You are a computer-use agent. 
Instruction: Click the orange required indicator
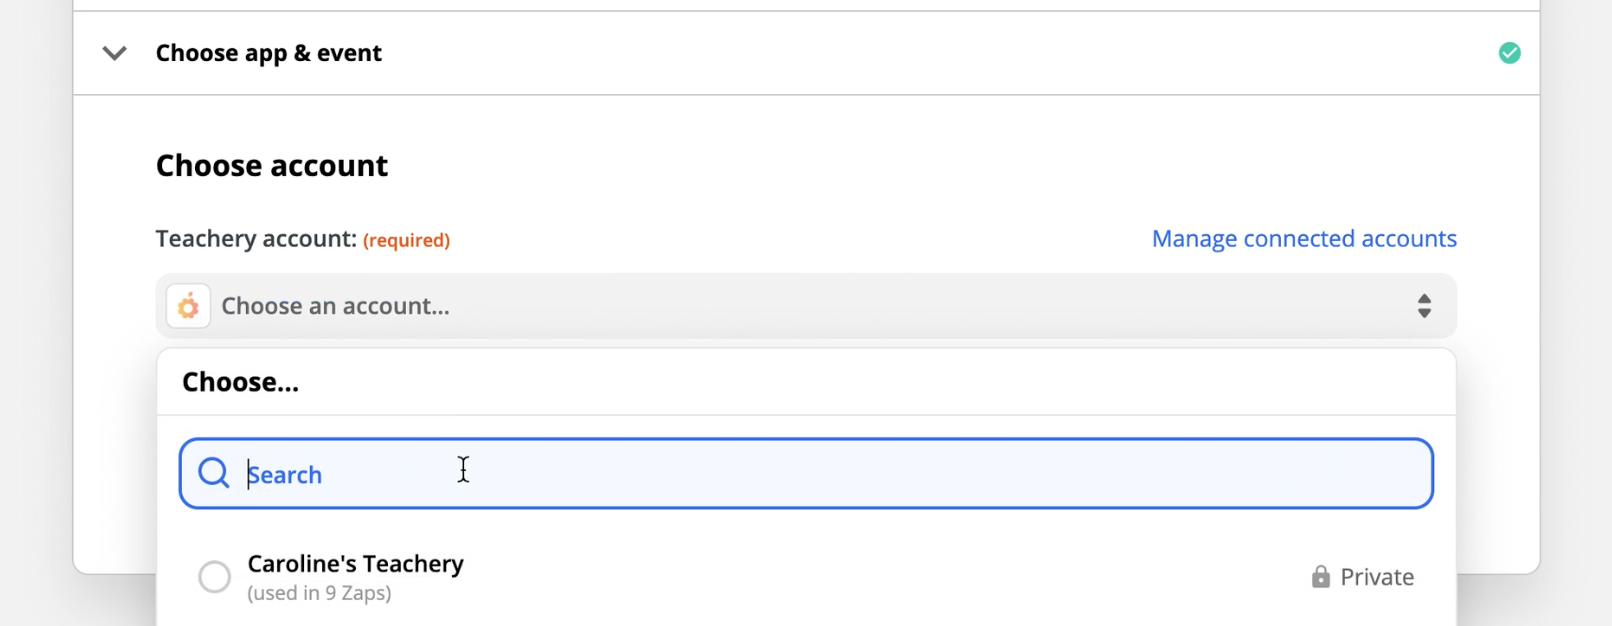pyautogui.click(x=406, y=240)
